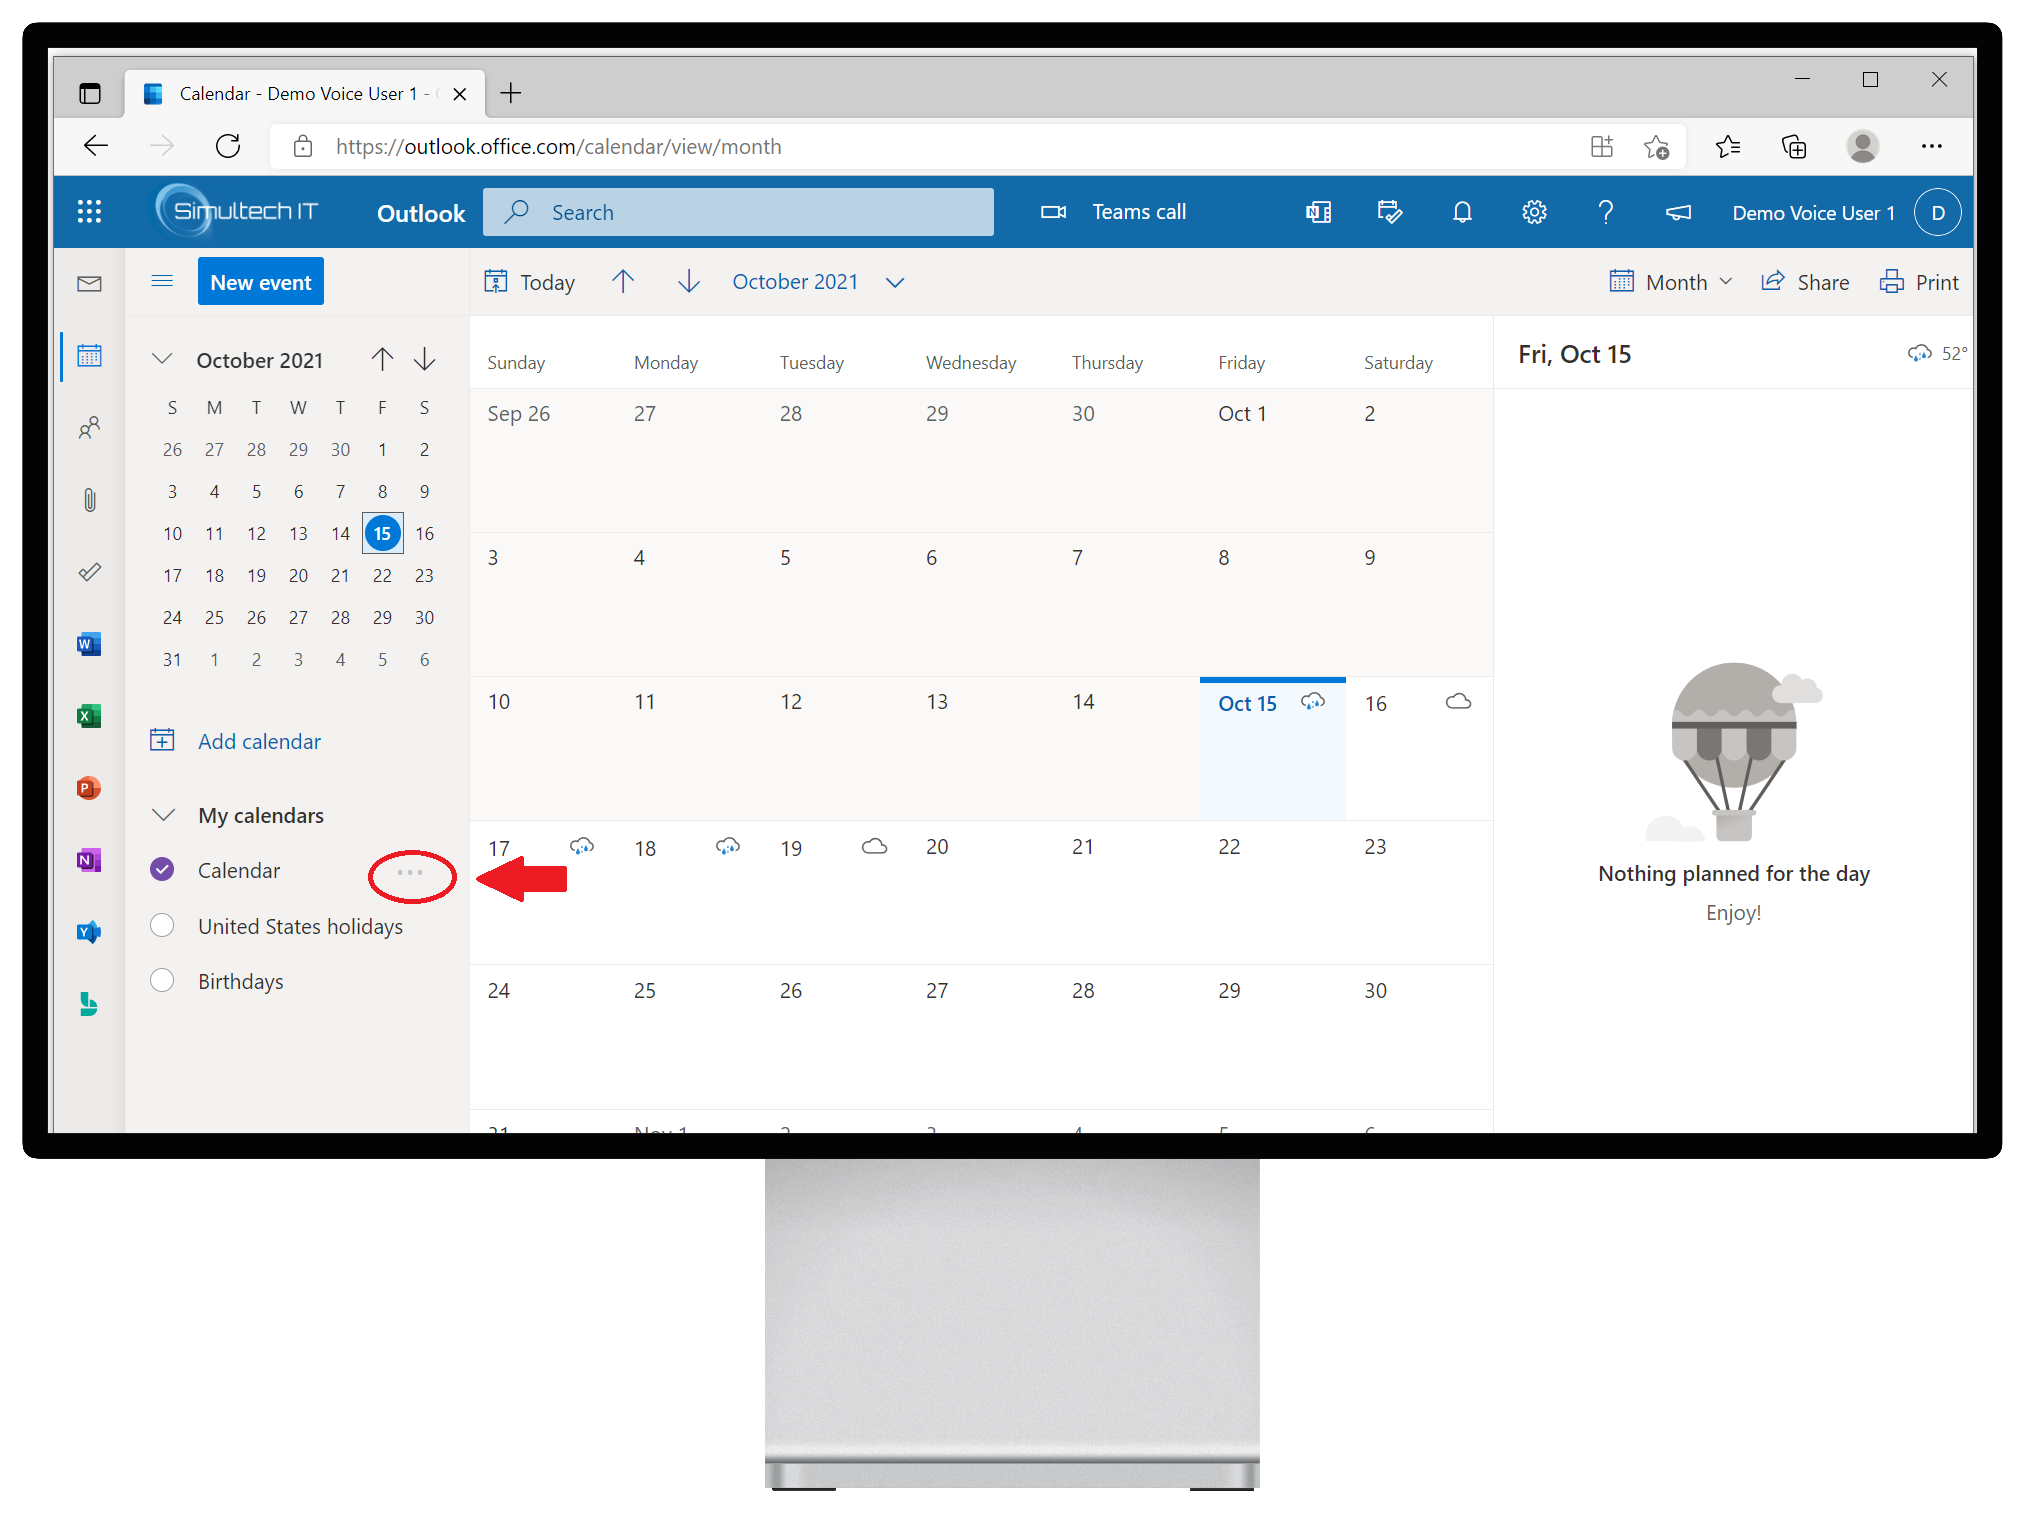The height and width of the screenshot is (1528, 2025).
Task: Click weather icon on day 17
Action: point(582,846)
